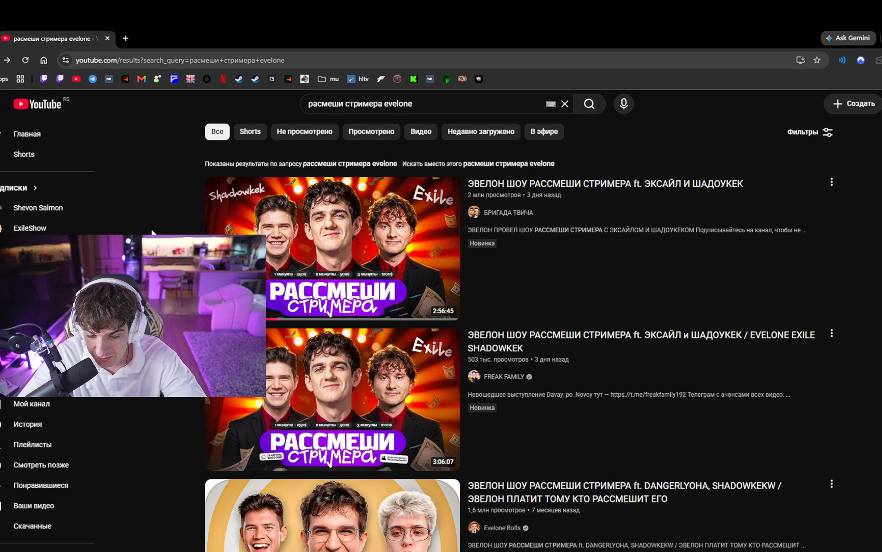Click the blue sound-wave extension icon
This screenshot has height=552, width=882.
[842, 60]
